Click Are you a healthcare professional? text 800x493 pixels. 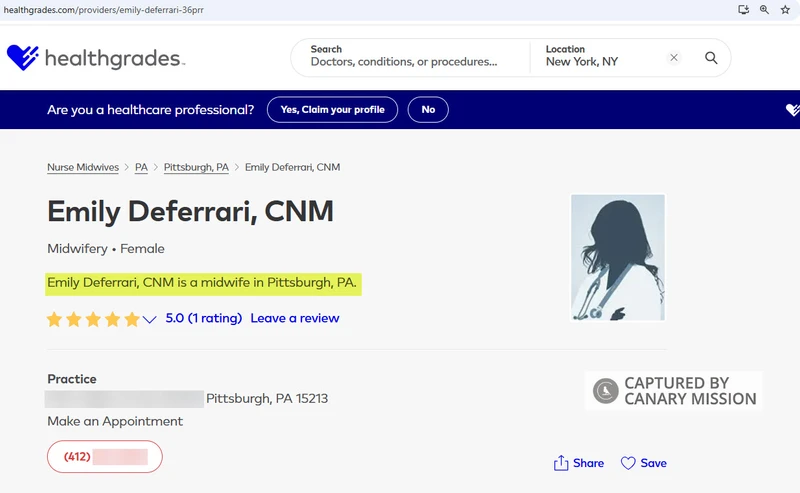click(x=151, y=110)
